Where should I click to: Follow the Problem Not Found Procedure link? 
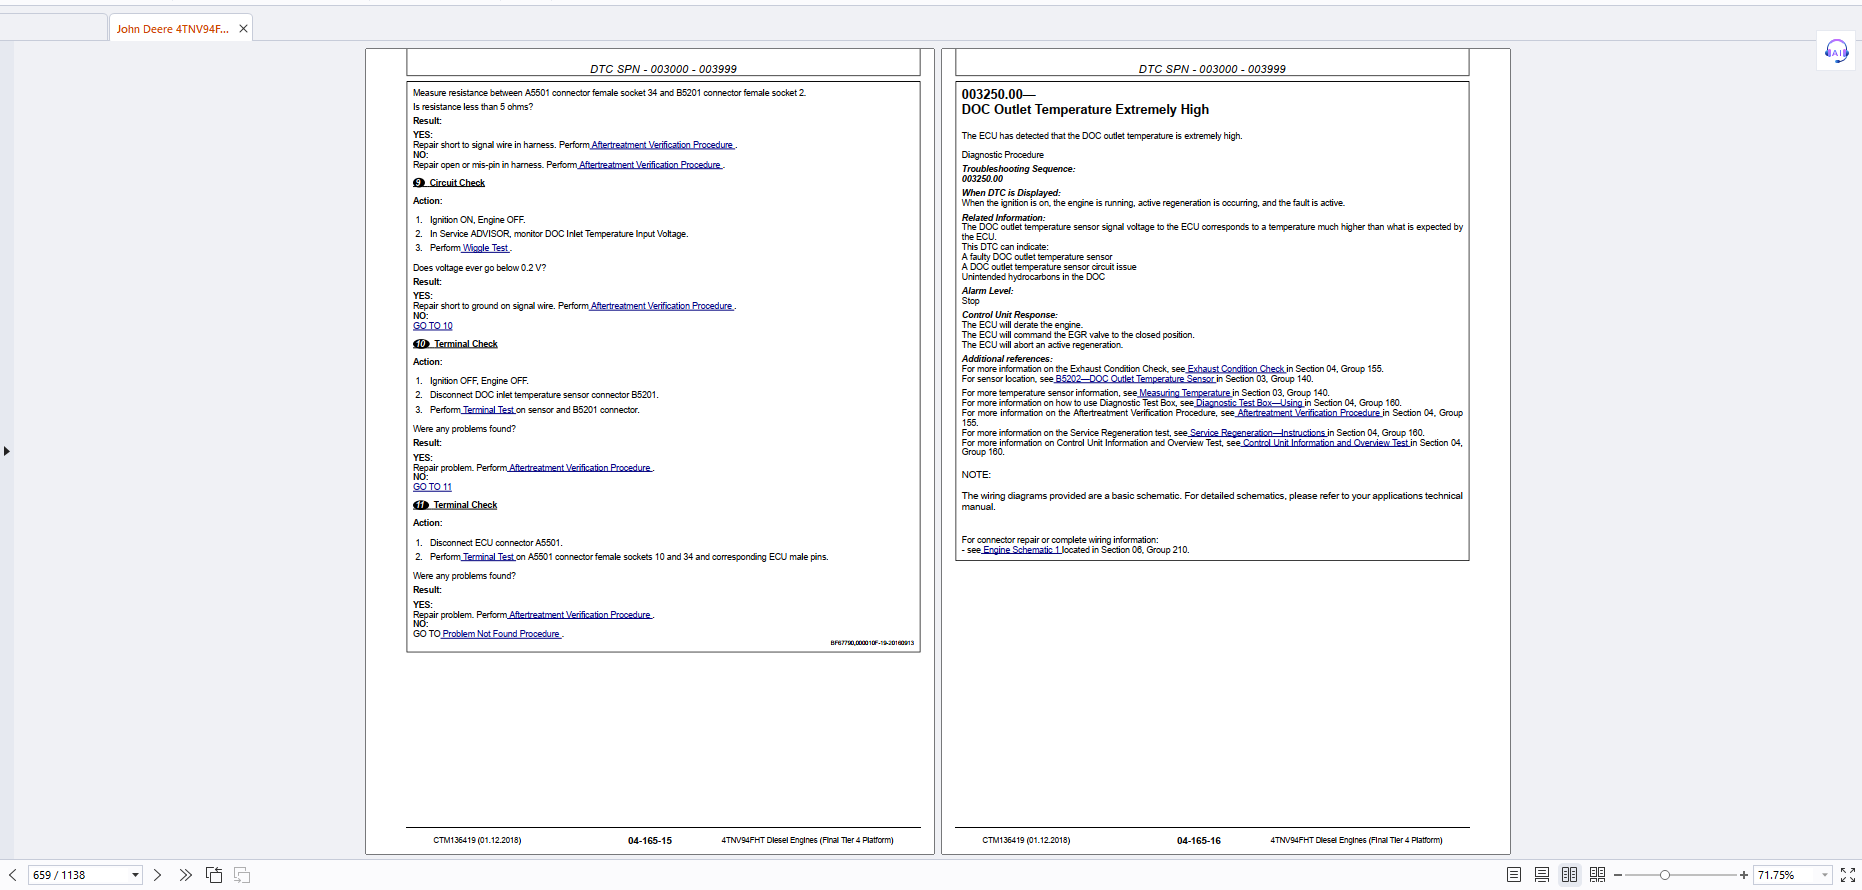click(x=501, y=634)
